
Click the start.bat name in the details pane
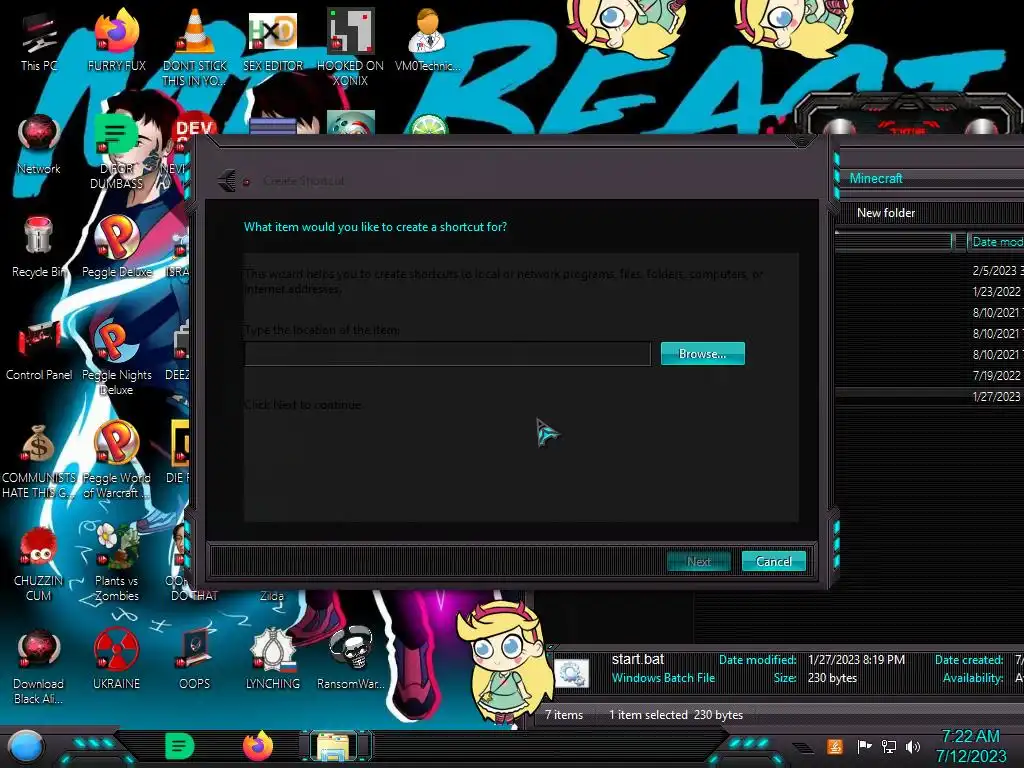coord(637,660)
